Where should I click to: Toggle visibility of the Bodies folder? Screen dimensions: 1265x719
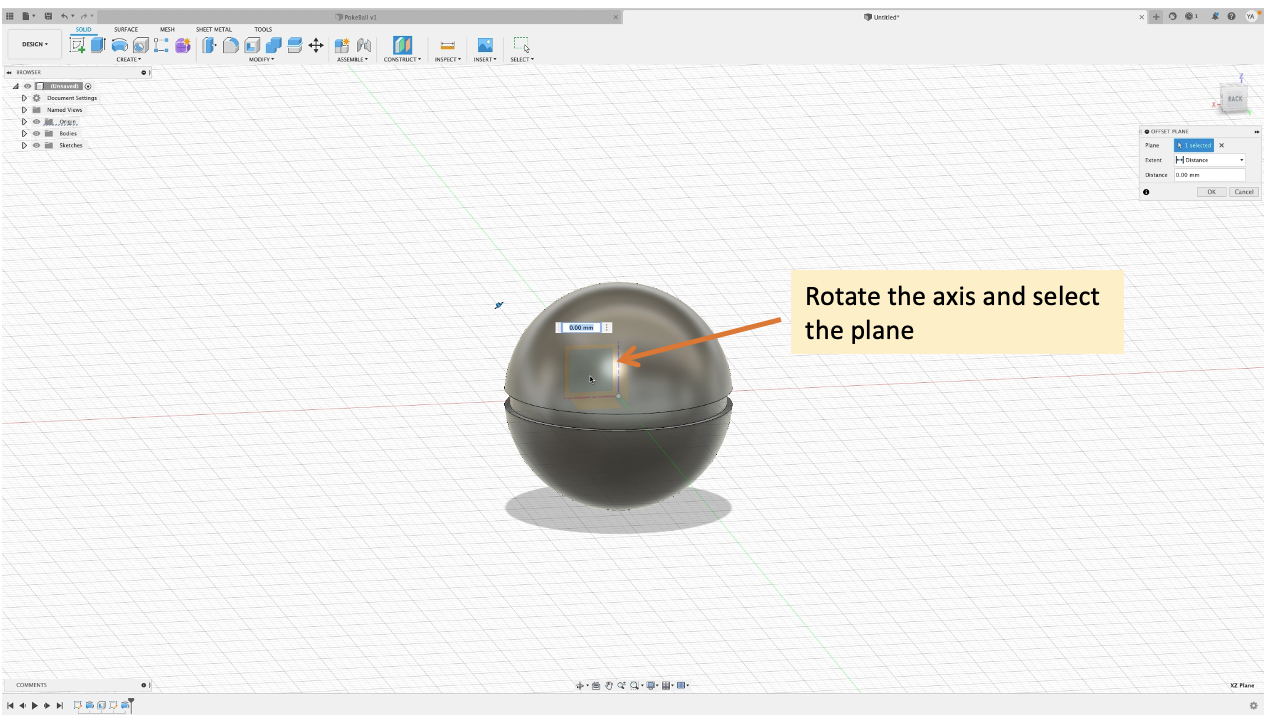(36, 133)
